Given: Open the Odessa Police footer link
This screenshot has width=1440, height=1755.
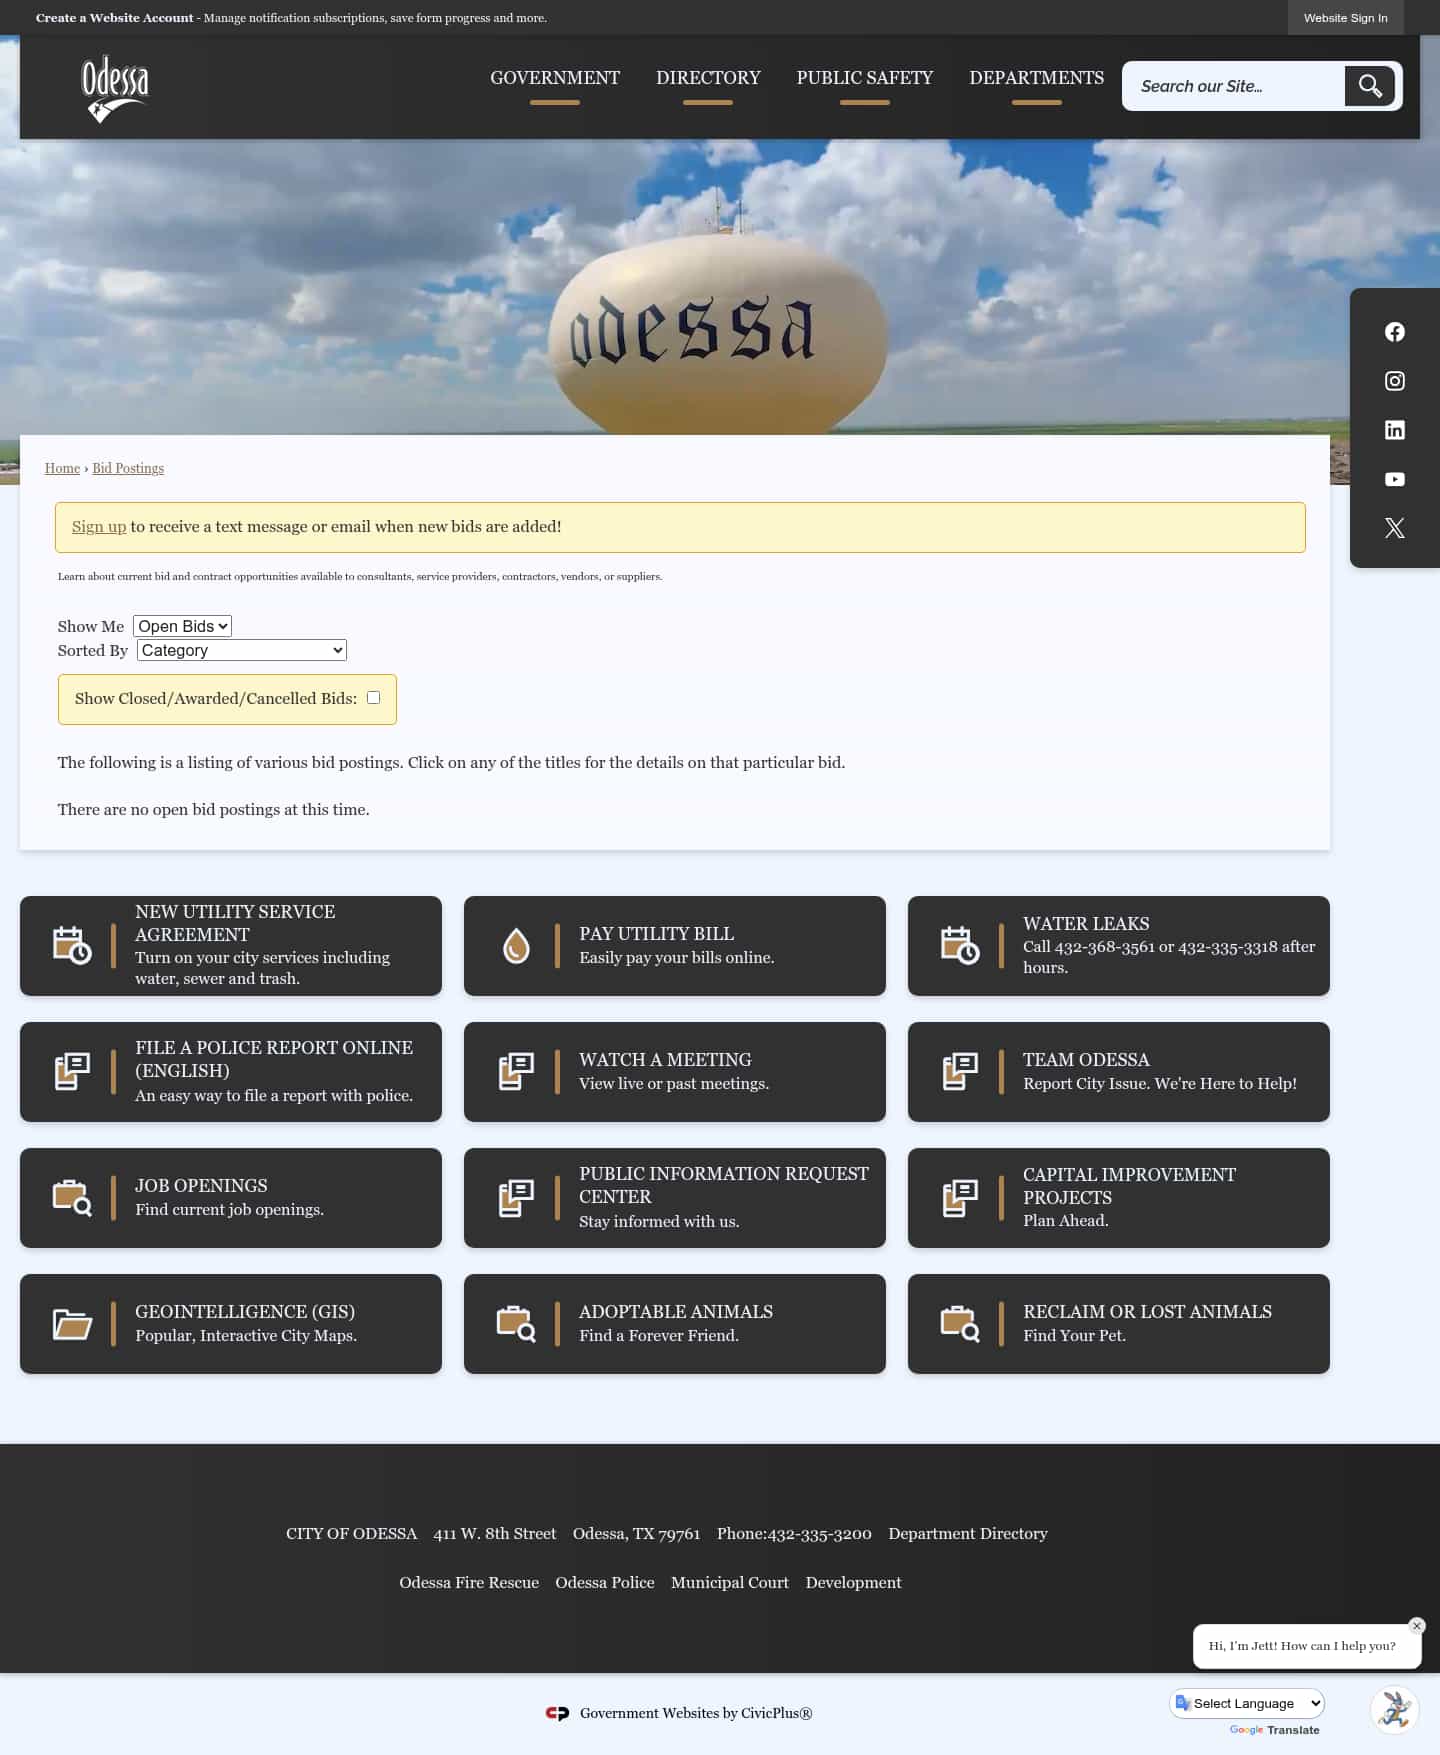Looking at the screenshot, I should click(x=605, y=1582).
